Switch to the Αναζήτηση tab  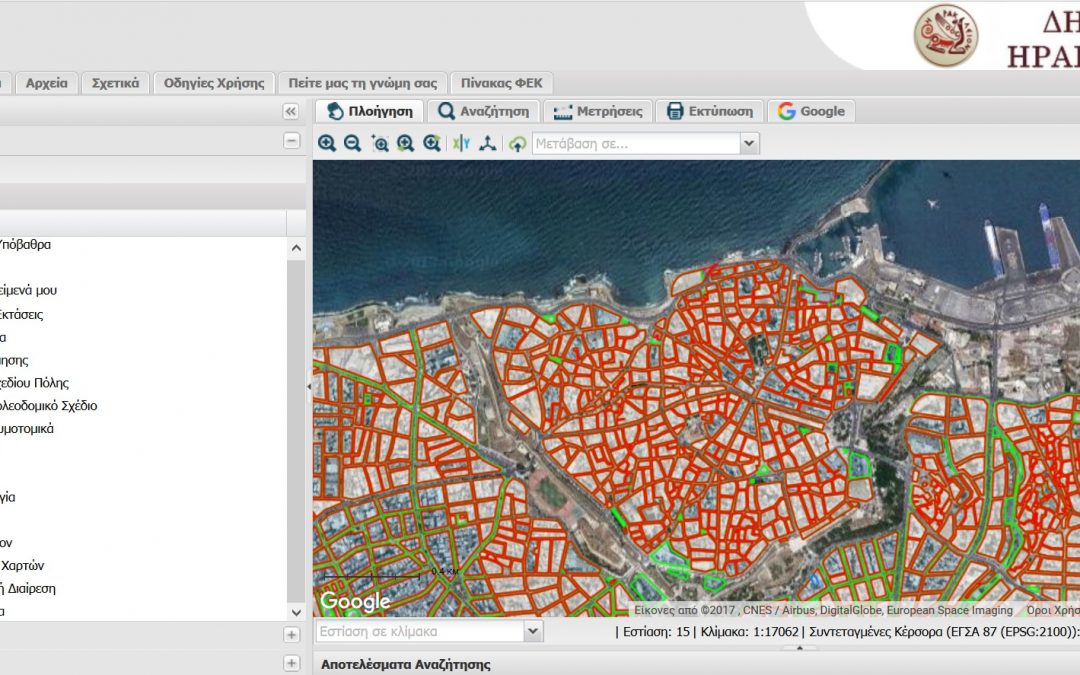(x=484, y=111)
